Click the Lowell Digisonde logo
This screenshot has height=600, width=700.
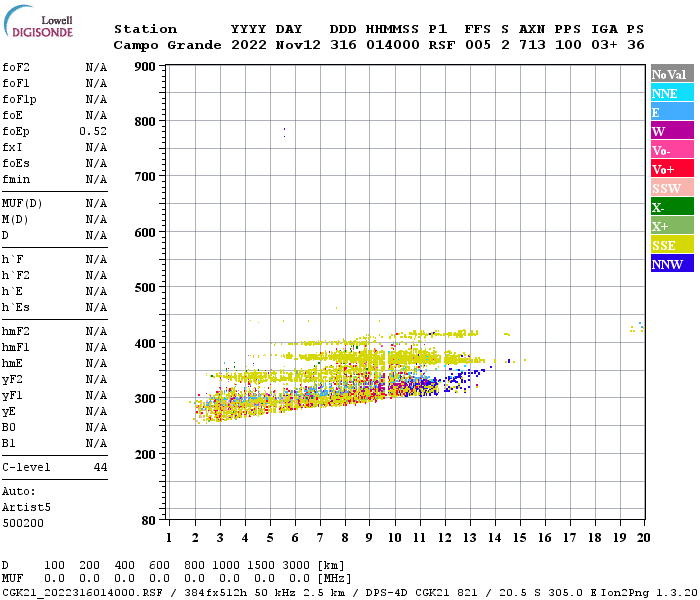click(38, 21)
